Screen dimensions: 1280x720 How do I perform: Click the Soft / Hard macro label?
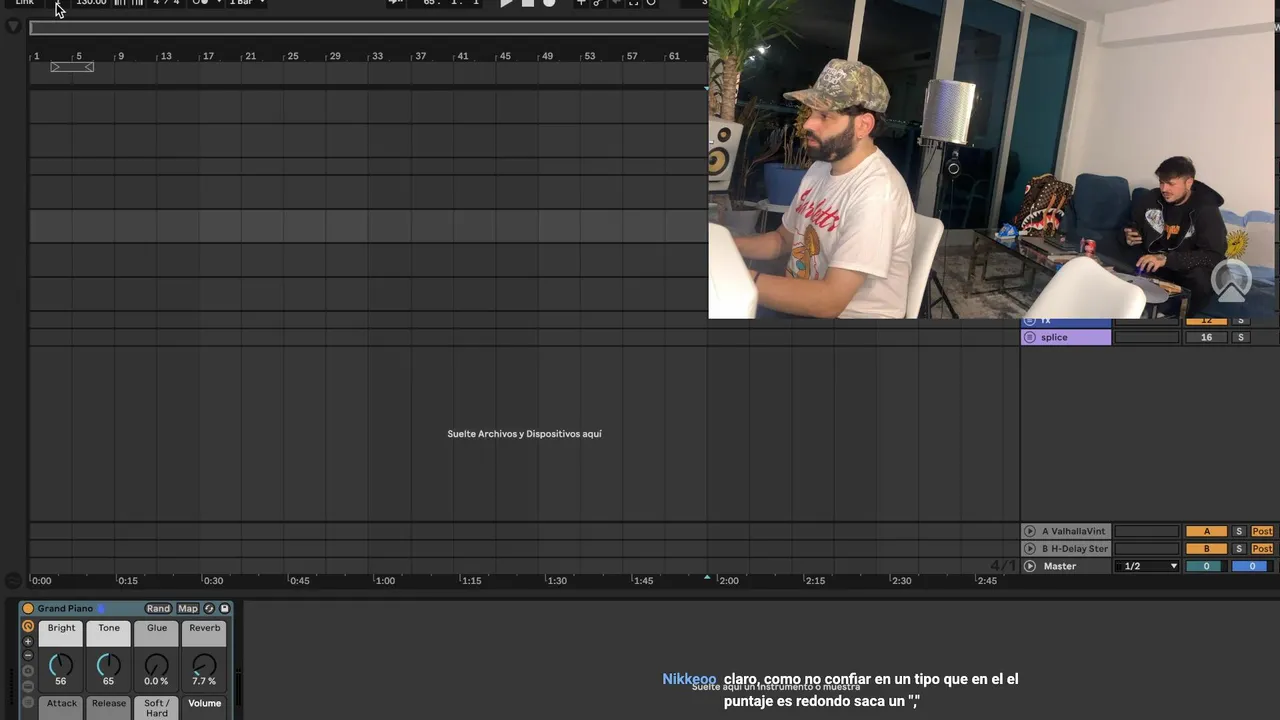coord(157,707)
